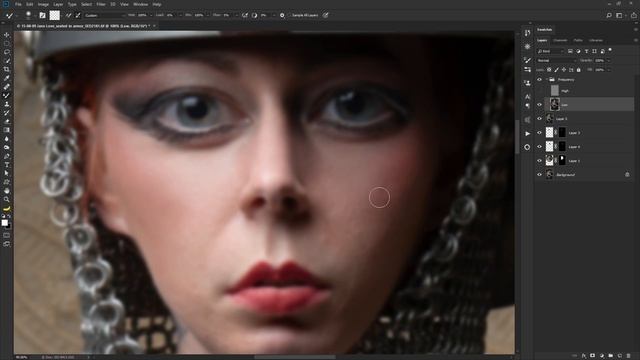This screenshot has width=640, height=360.
Task: Toggle clean brush after each stroke
Action: [78, 15]
